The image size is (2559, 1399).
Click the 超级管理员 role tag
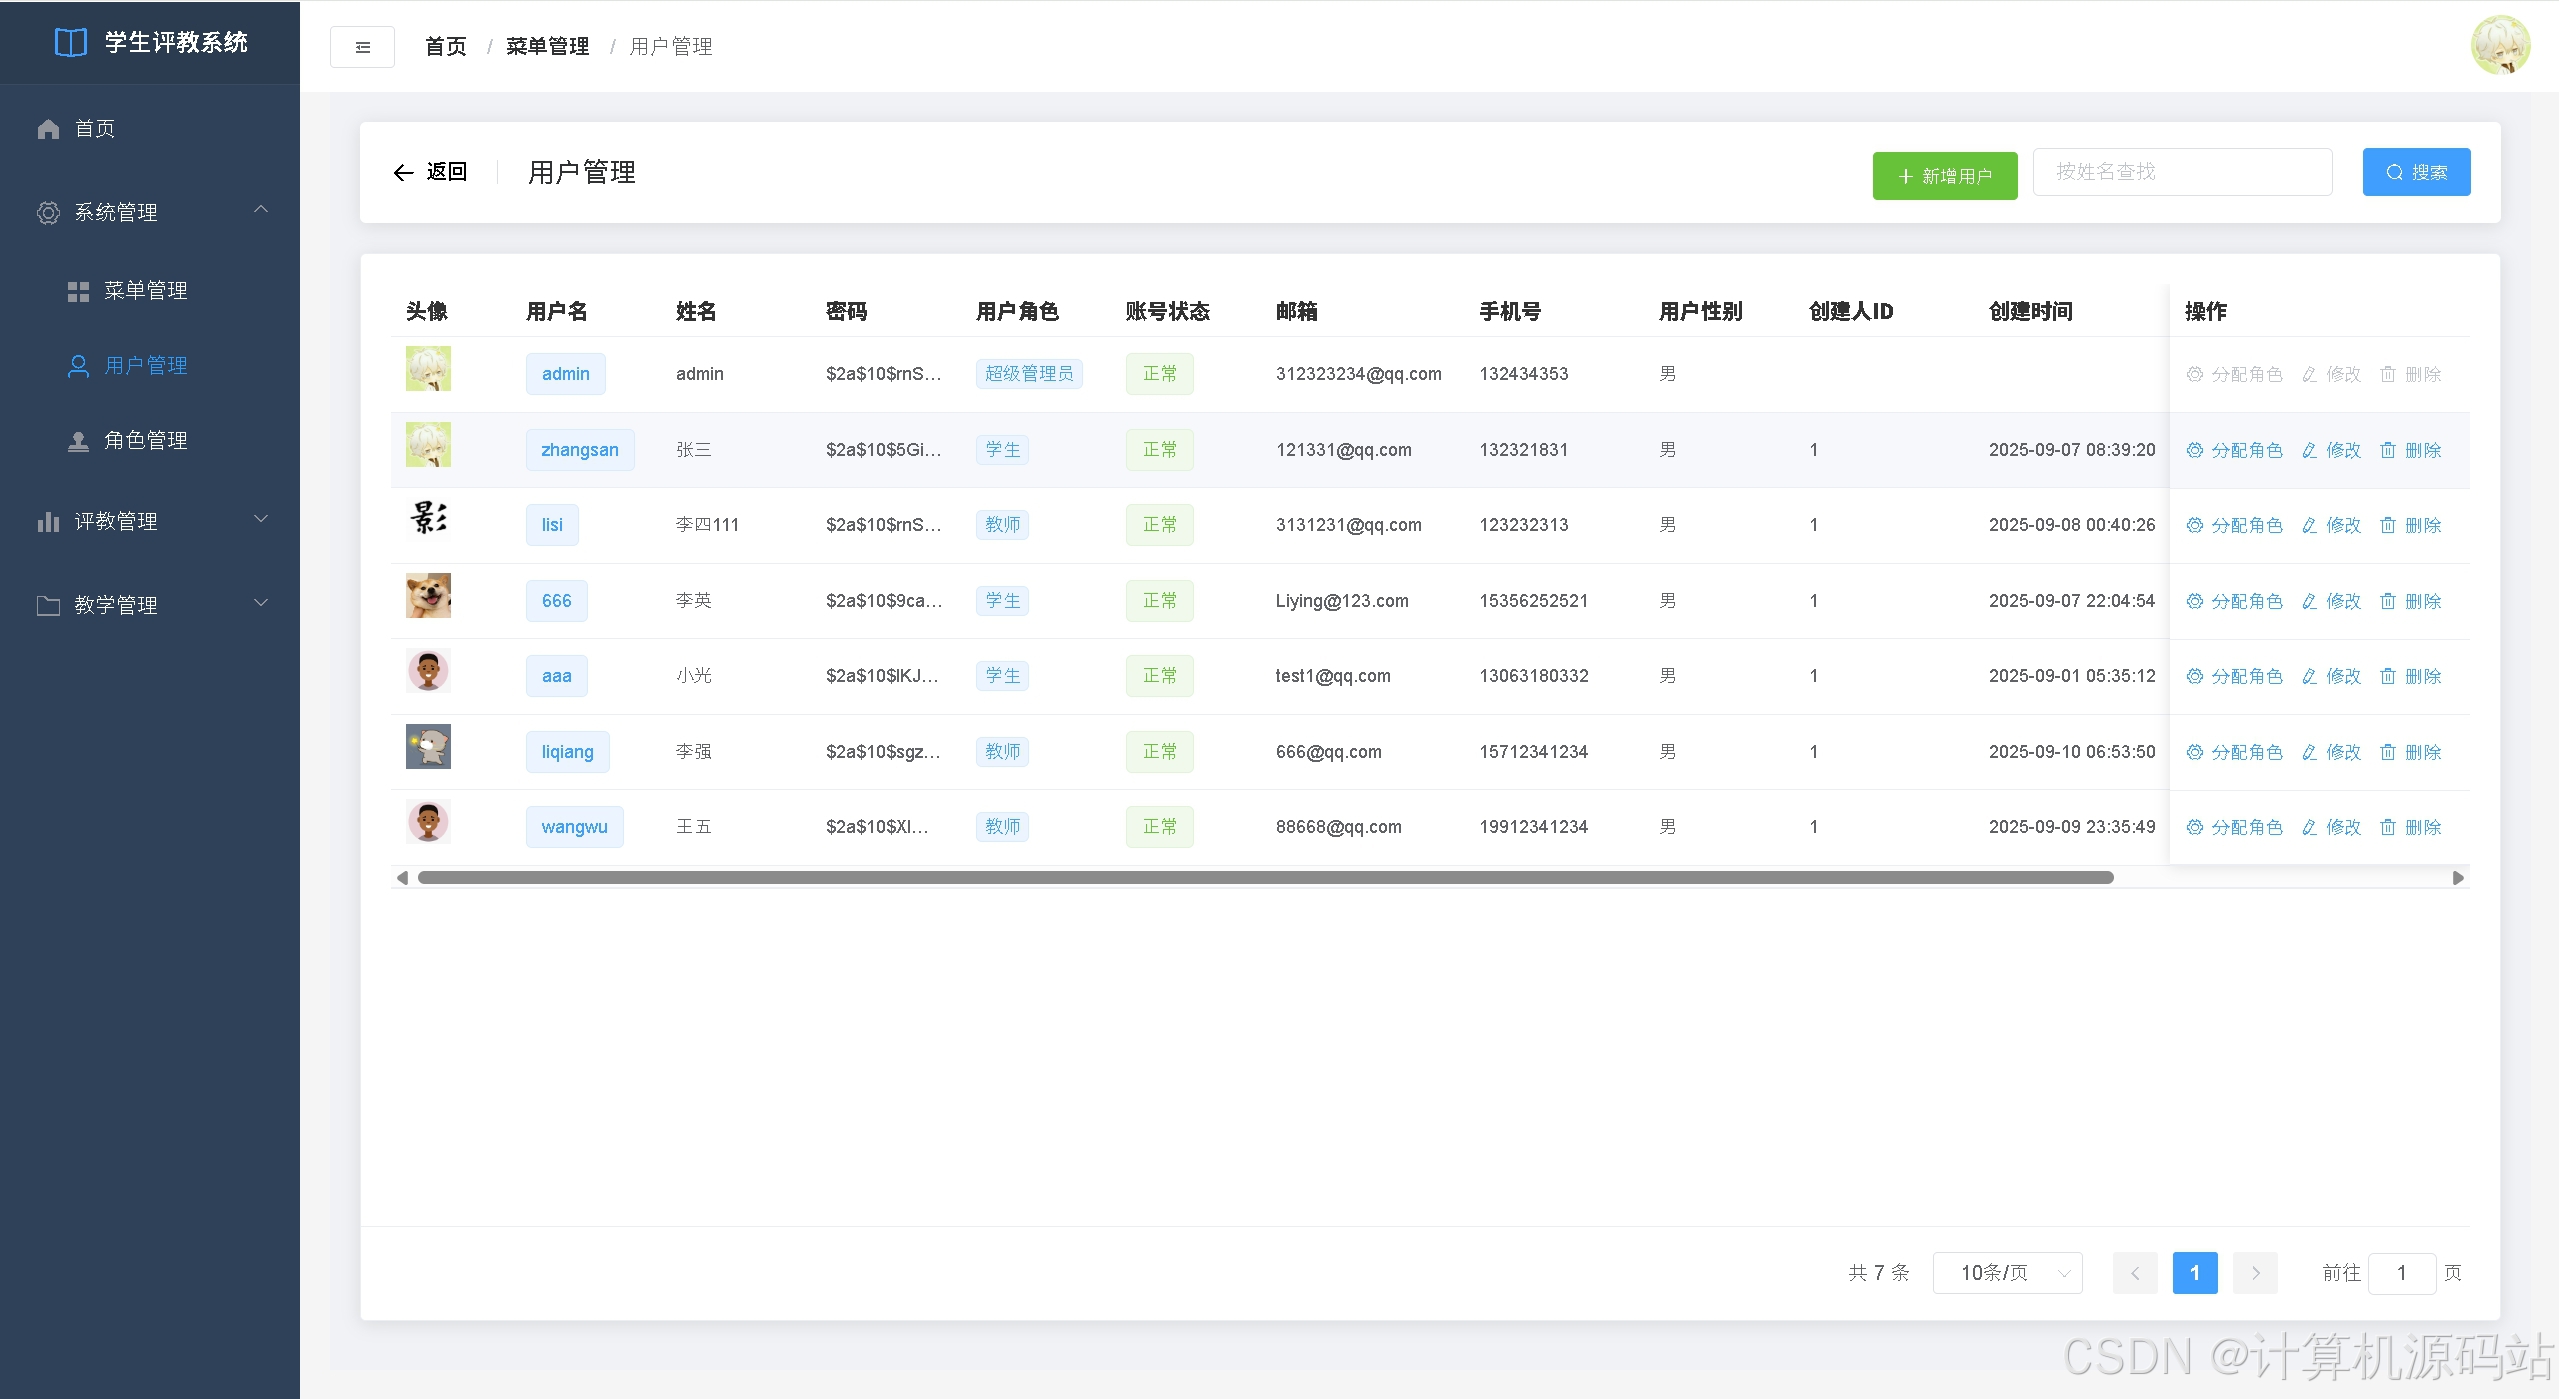(1029, 374)
